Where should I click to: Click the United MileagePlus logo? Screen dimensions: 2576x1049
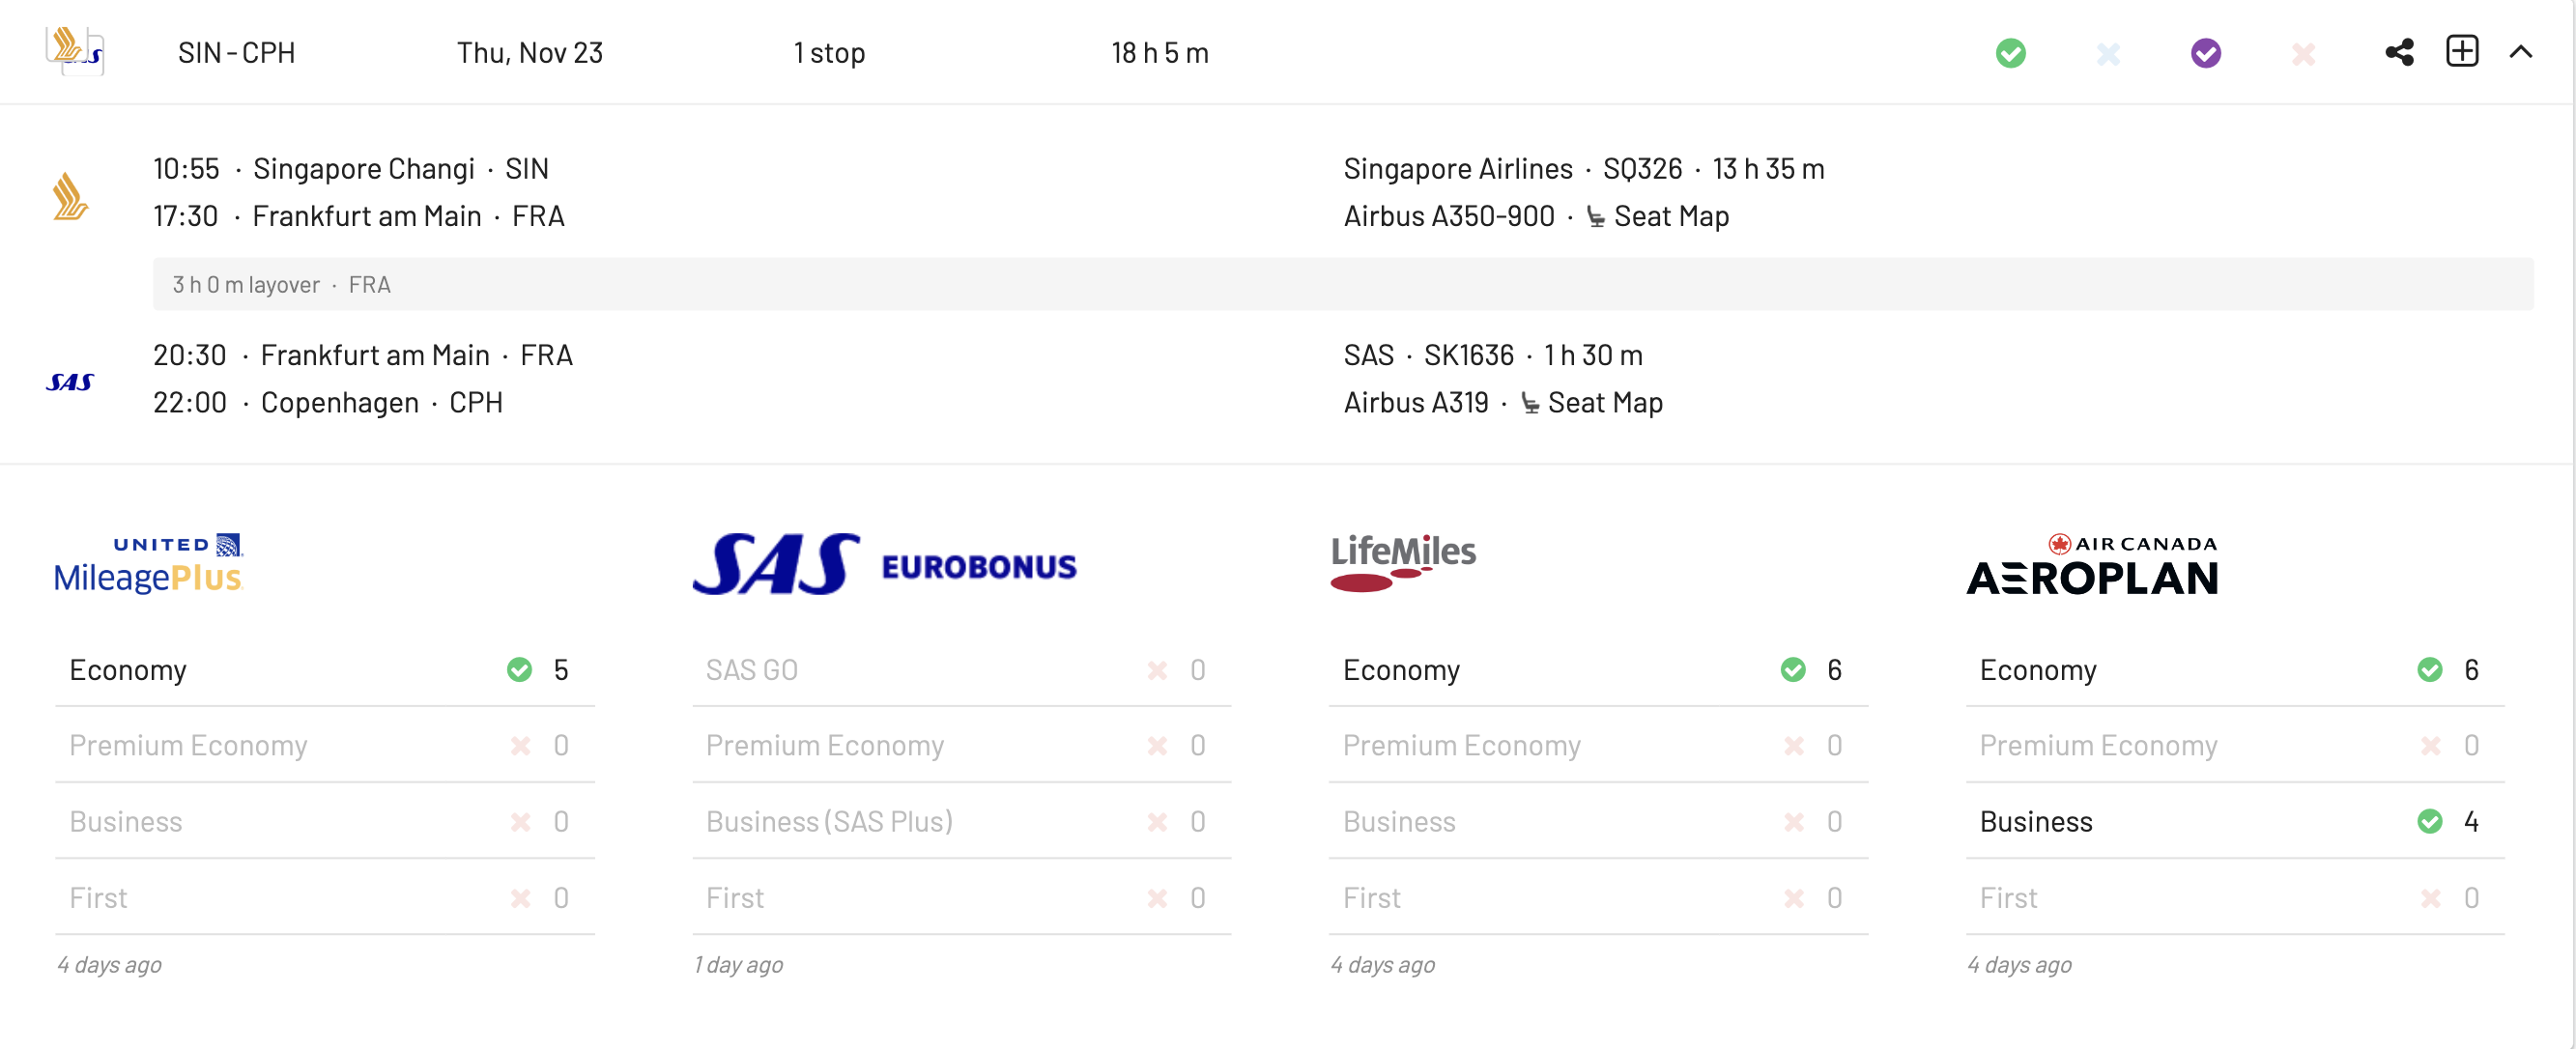(149, 564)
